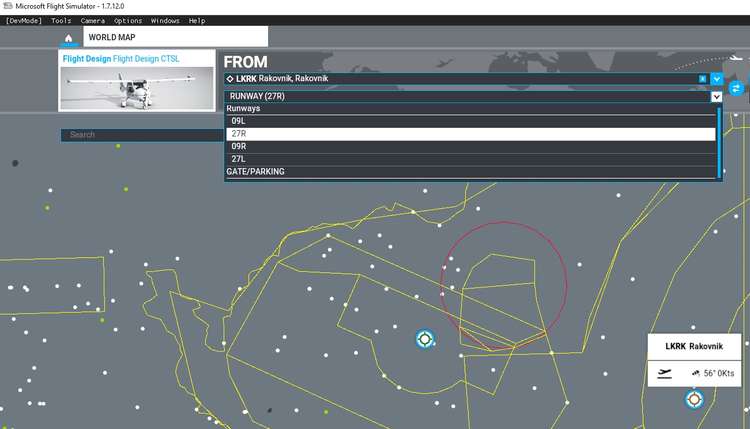Open the Help menu
Image resolution: width=750 pixels, height=429 pixels.
[197, 21]
